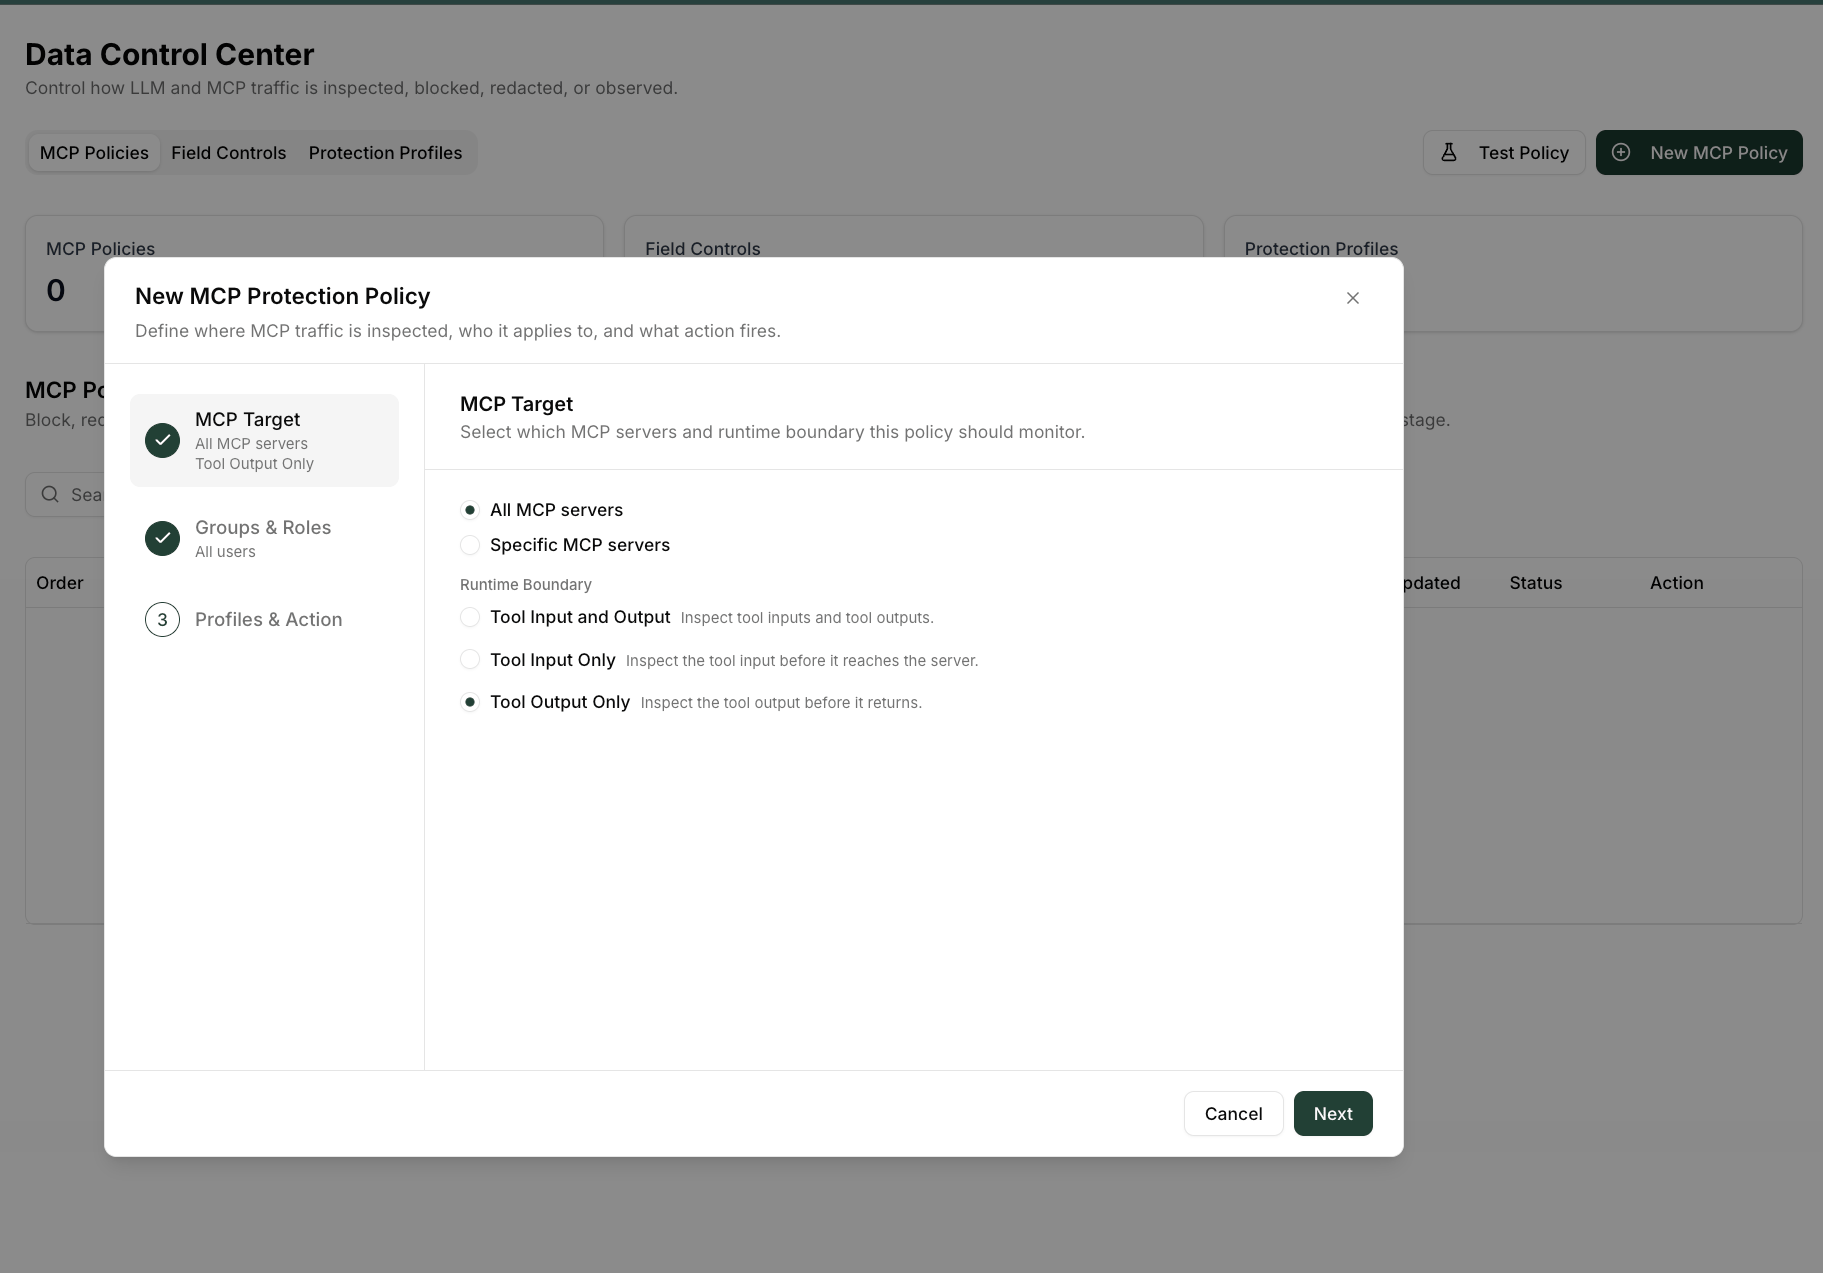The width and height of the screenshot is (1823, 1273).
Task: Open the Groups & Roles wizard step
Action: (x=264, y=538)
